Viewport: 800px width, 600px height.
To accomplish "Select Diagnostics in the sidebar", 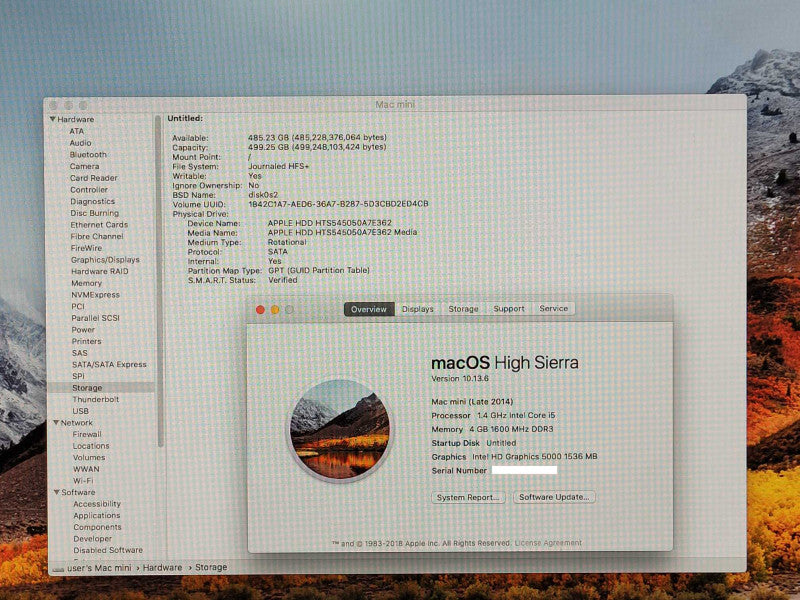I will pos(93,202).
